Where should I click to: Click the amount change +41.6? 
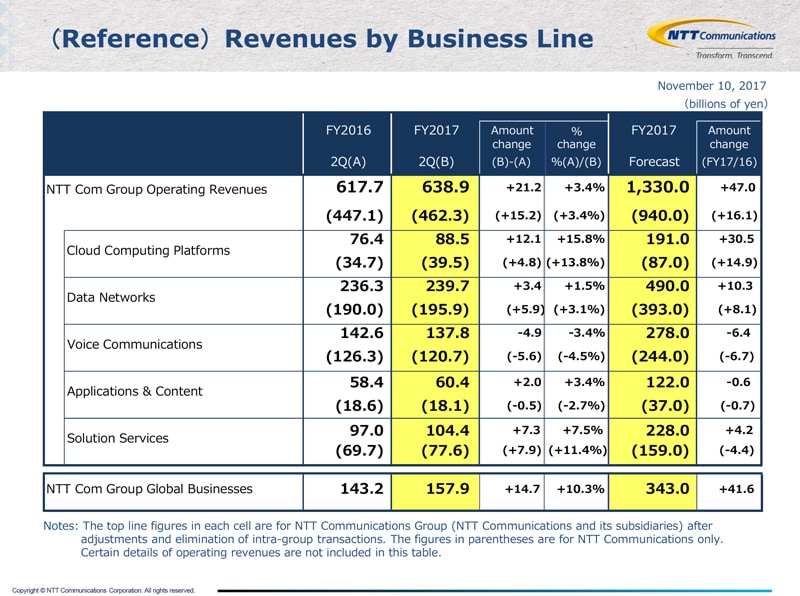(x=736, y=489)
